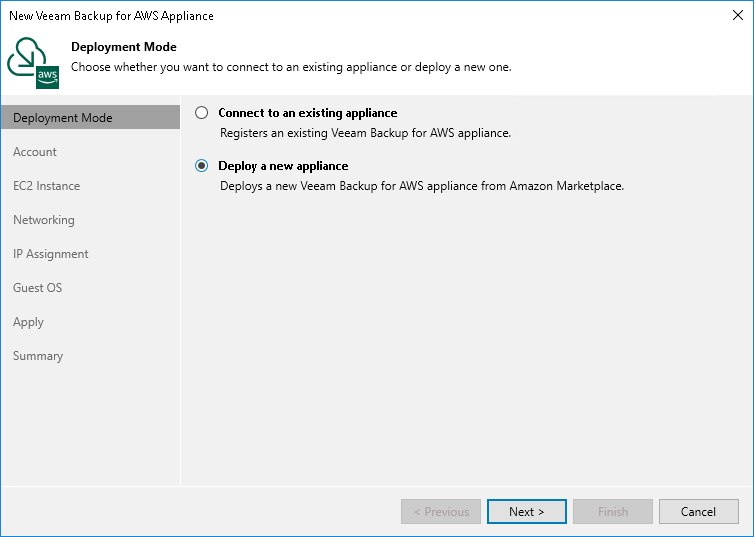This screenshot has width=754, height=537.
Task: Cancel the appliance wizard
Action: coord(698,512)
